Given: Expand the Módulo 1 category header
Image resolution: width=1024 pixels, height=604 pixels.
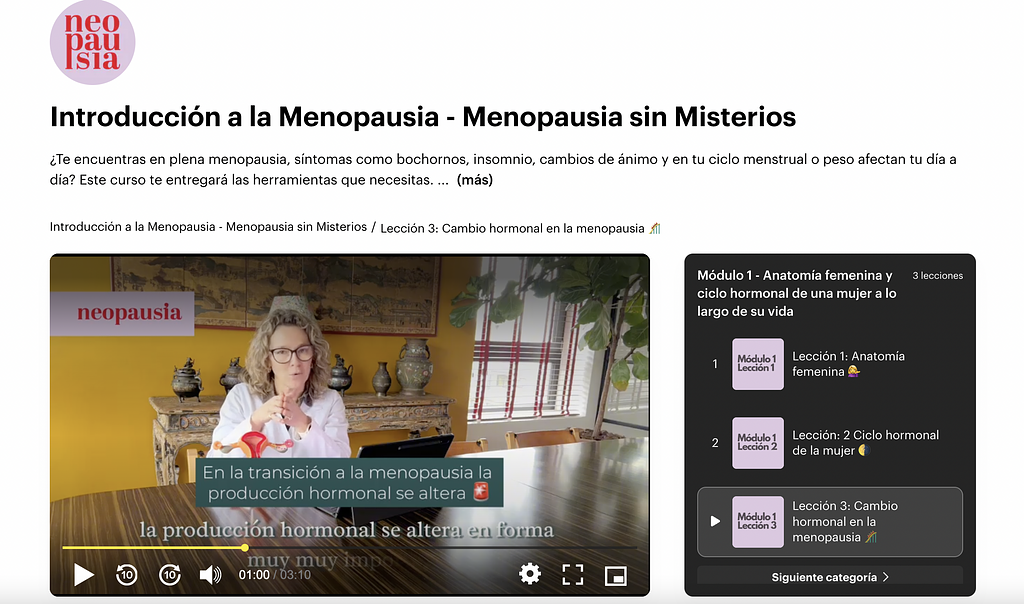Looking at the screenshot, I should tap(796, 293).
